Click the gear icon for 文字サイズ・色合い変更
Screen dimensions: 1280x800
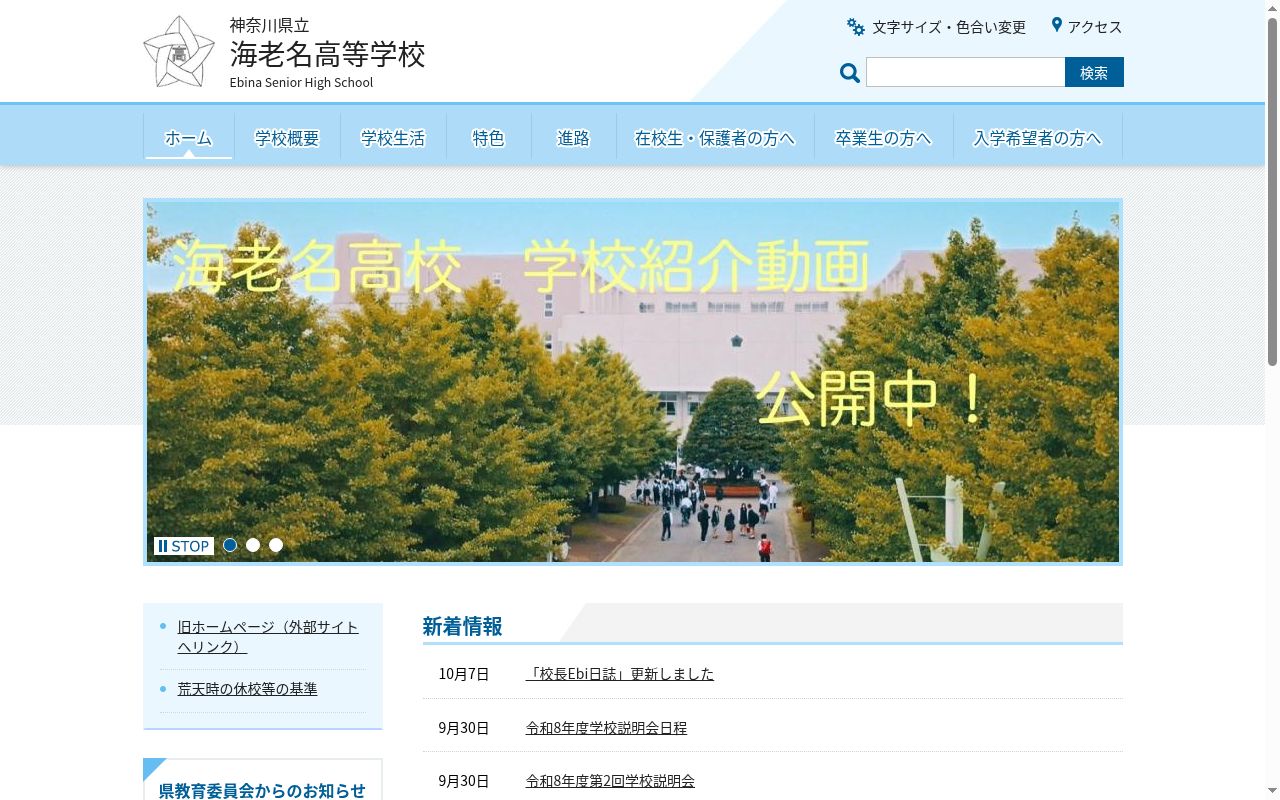coord(856,27)
